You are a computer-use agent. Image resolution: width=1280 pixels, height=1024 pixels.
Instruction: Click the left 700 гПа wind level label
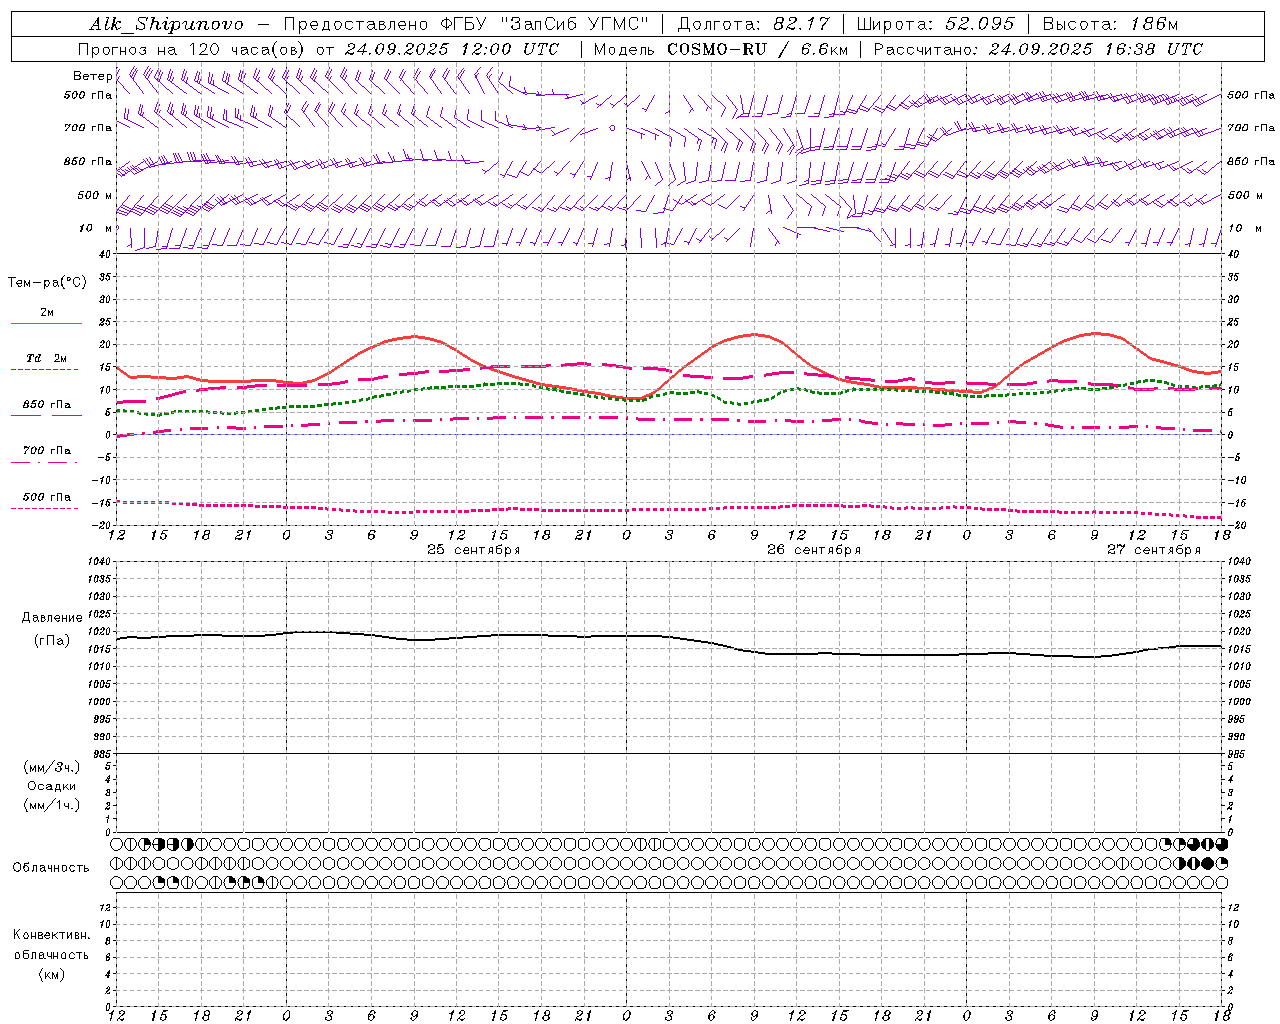(88, 128)
